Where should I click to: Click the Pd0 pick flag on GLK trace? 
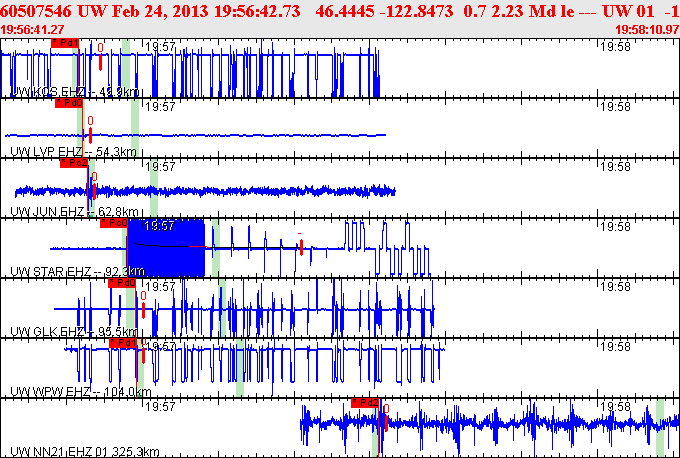(122, 283)
